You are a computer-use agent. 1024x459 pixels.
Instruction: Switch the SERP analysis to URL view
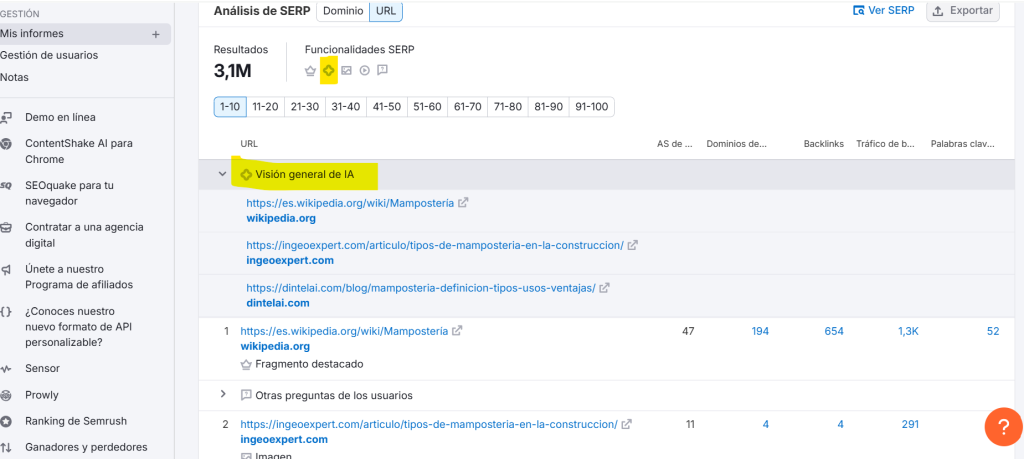tap(385, 11)
